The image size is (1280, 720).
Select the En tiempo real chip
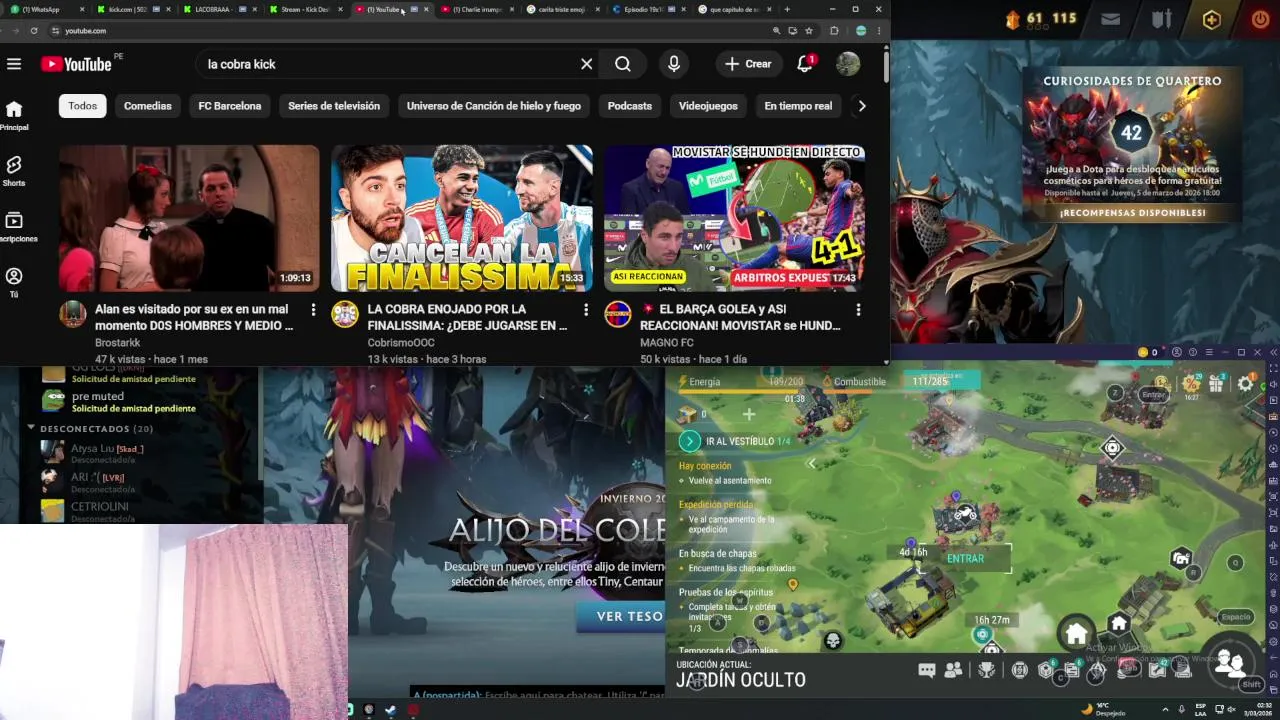pyautogui.click(x=798, y=106)
